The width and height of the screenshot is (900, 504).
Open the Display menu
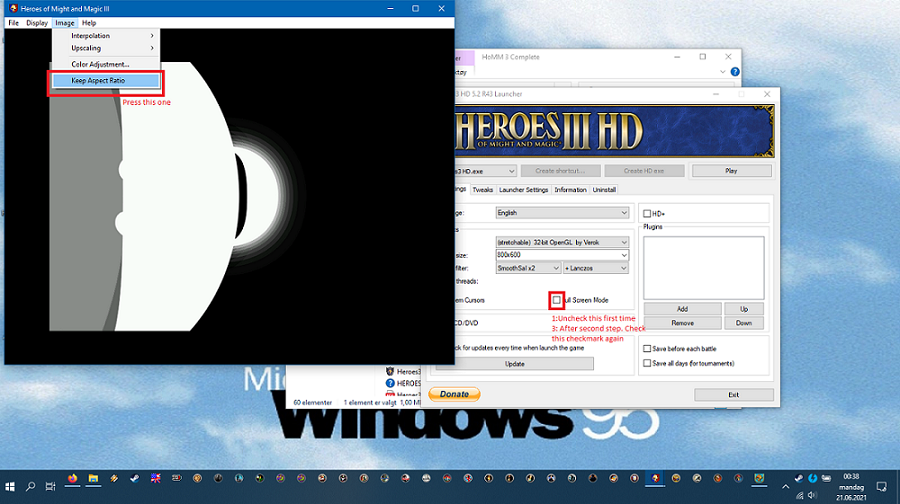[x=37, y=23]
